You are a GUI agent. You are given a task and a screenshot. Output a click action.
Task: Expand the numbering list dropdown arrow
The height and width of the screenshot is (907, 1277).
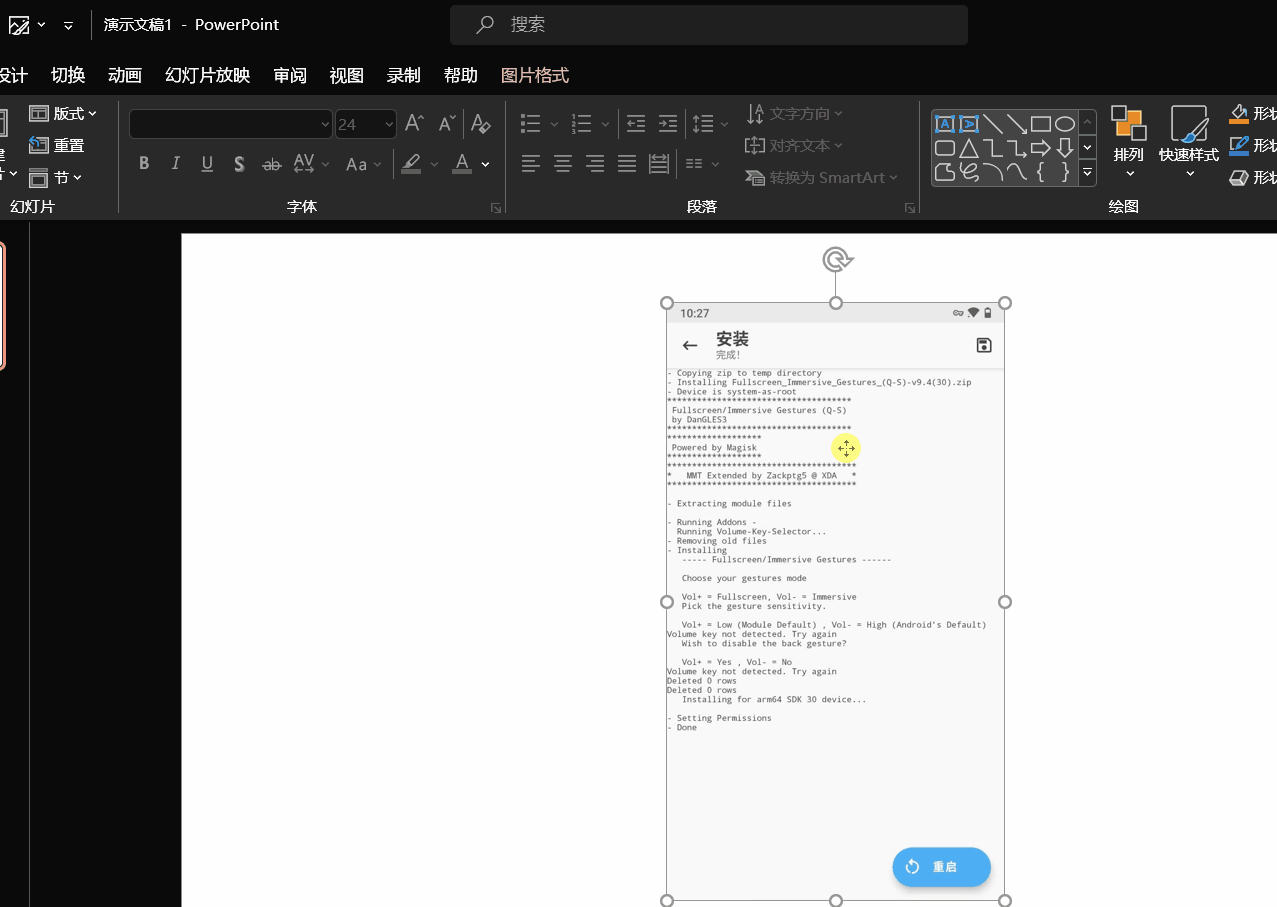tap(606, 124)
